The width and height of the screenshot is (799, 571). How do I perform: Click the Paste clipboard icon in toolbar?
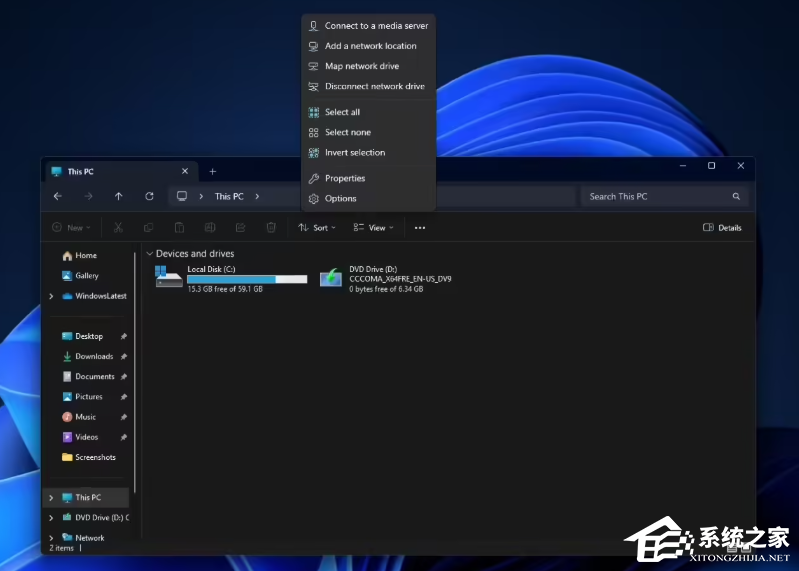click(179, 228)
